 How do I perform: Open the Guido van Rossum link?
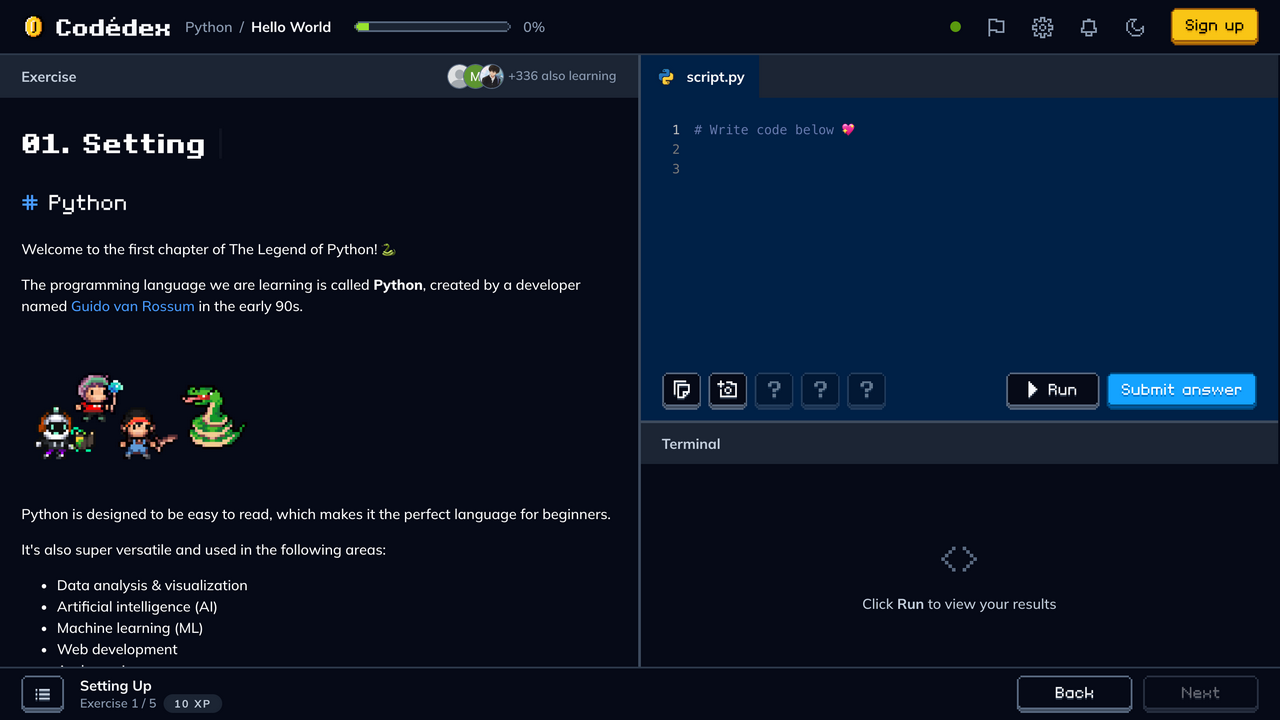[x=133, y=306]
